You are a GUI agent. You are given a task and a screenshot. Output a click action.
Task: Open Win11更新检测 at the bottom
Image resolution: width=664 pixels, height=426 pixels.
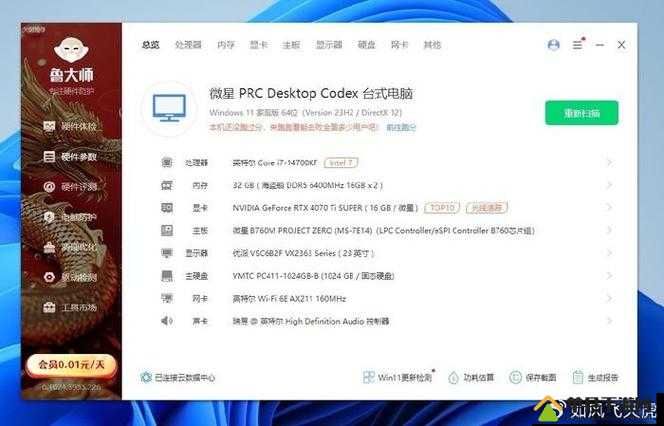[398, 377]
